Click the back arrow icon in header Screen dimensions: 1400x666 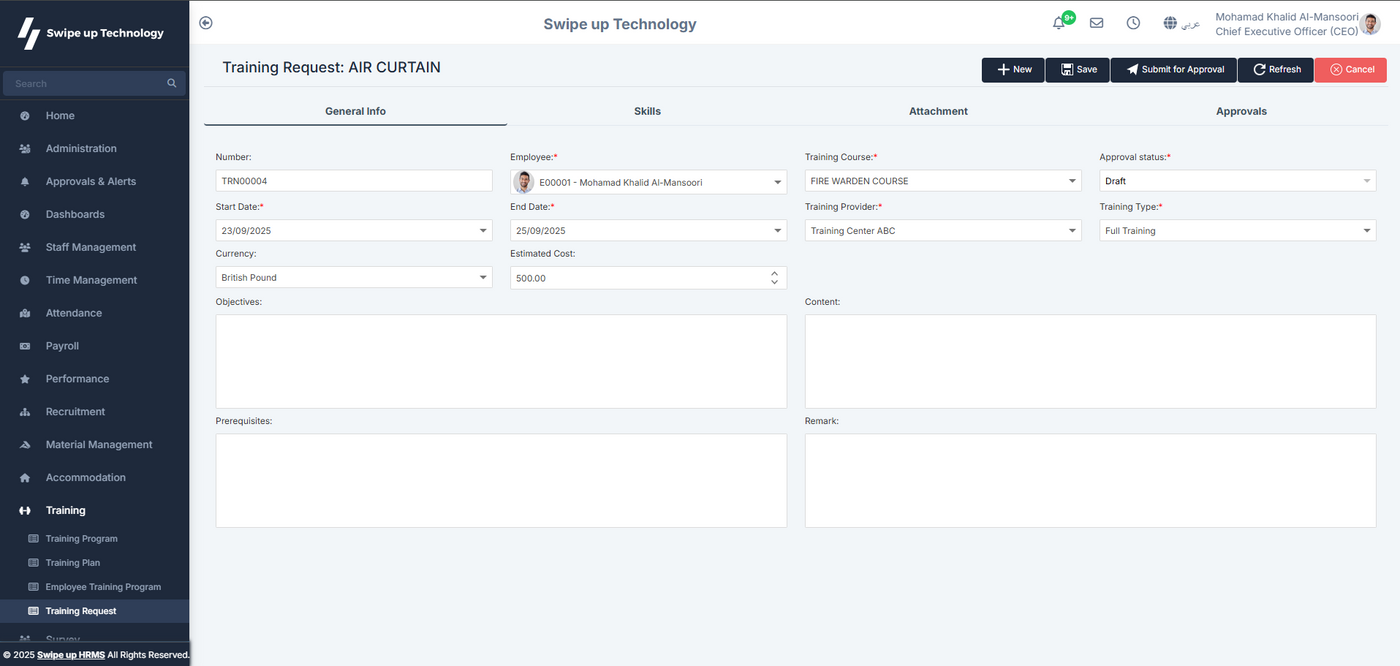click(206, 23)
